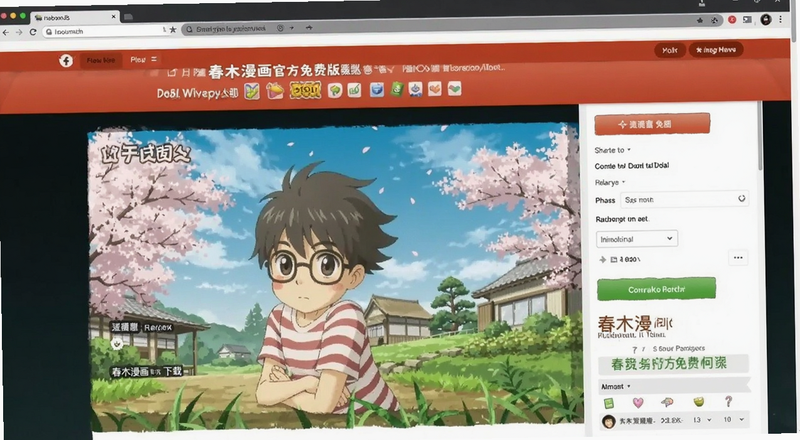The width and height of the screenshot is (800, 440).
Task: Click the blue download icon in banner
Action: [x=415, y=89]
